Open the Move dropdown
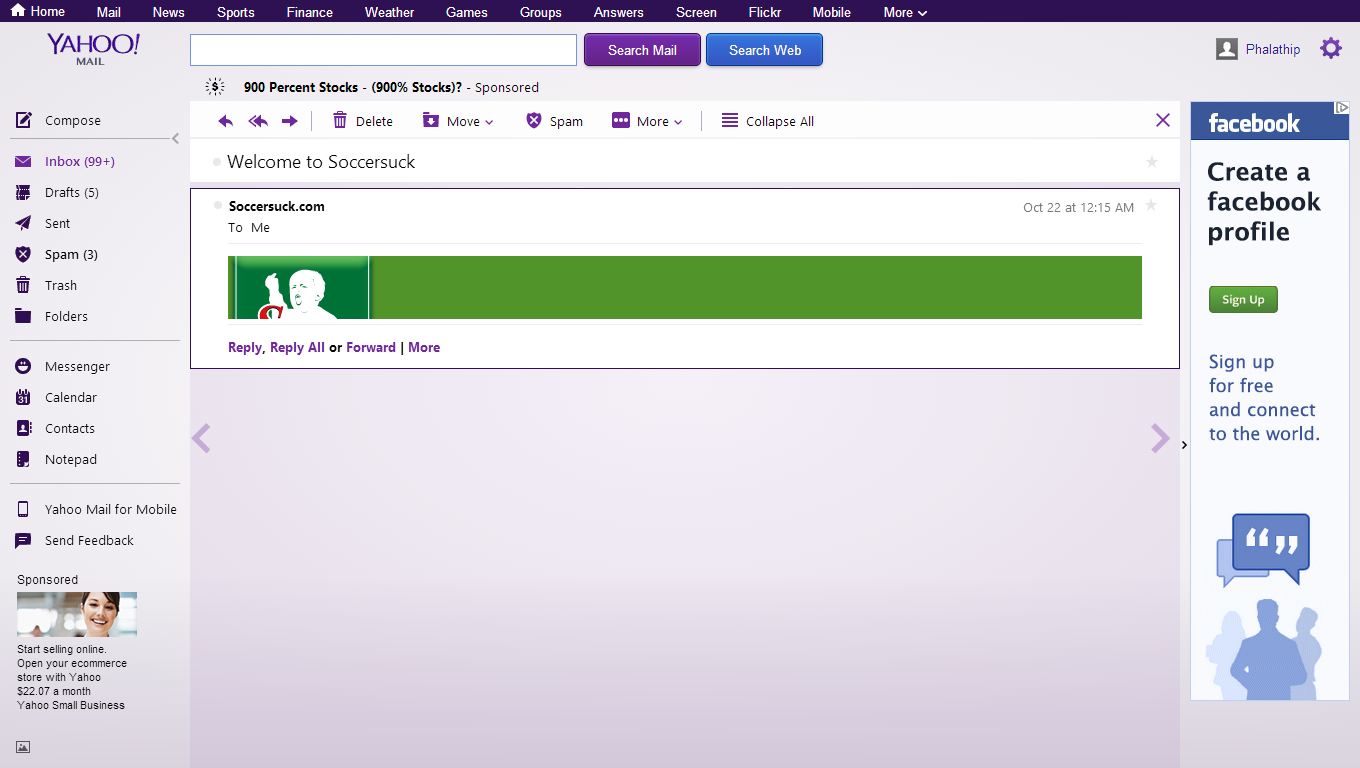Viewport: 1360px width, 768px height. [458, 121]
